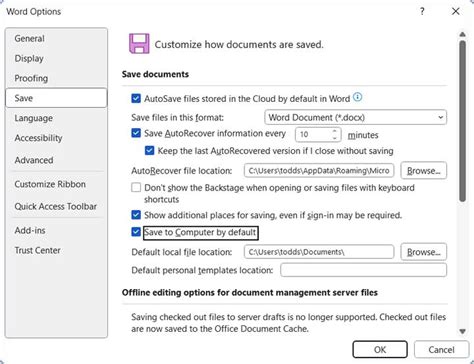Open the Display options category
Screen dimensions: 474x364
tap(56, 58)
